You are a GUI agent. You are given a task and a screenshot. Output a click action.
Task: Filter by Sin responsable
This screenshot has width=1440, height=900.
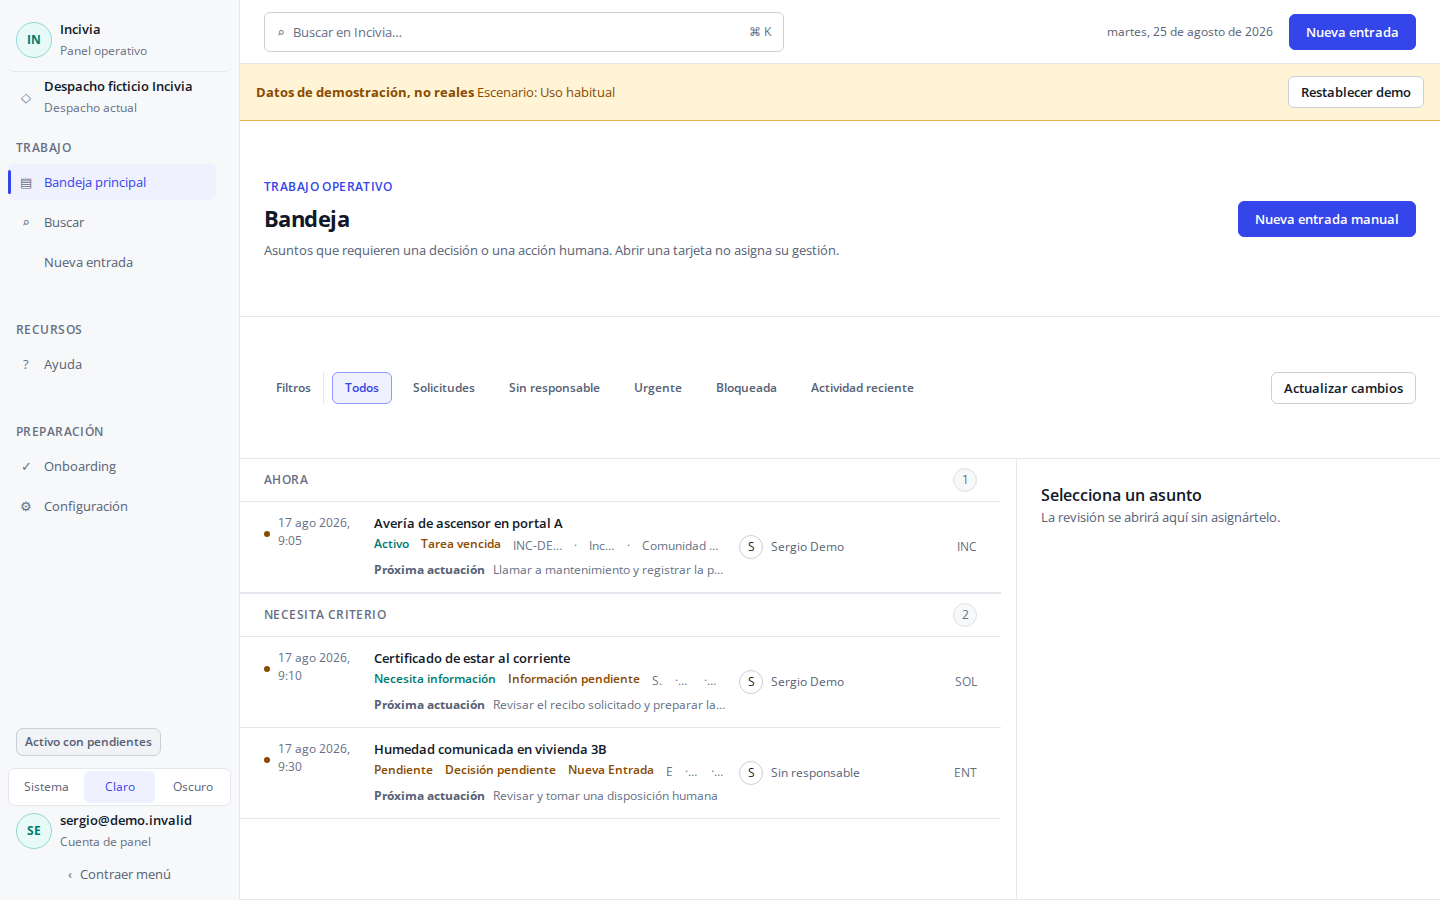click(x=554, y=388)
